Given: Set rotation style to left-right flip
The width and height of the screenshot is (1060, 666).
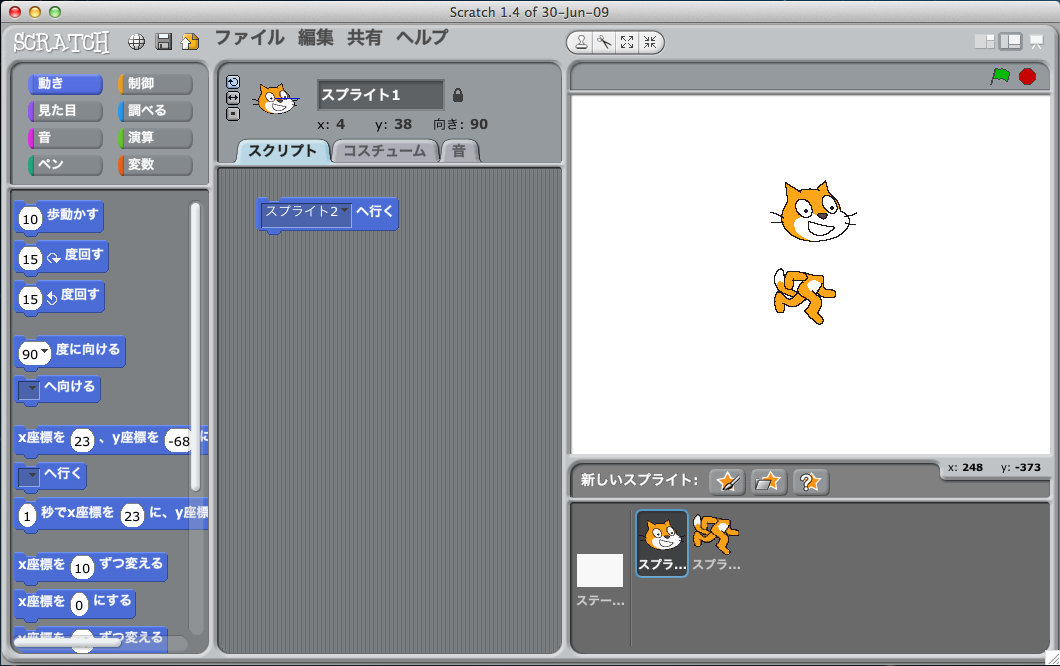Looking at the screenshot, I should (233, 98).
